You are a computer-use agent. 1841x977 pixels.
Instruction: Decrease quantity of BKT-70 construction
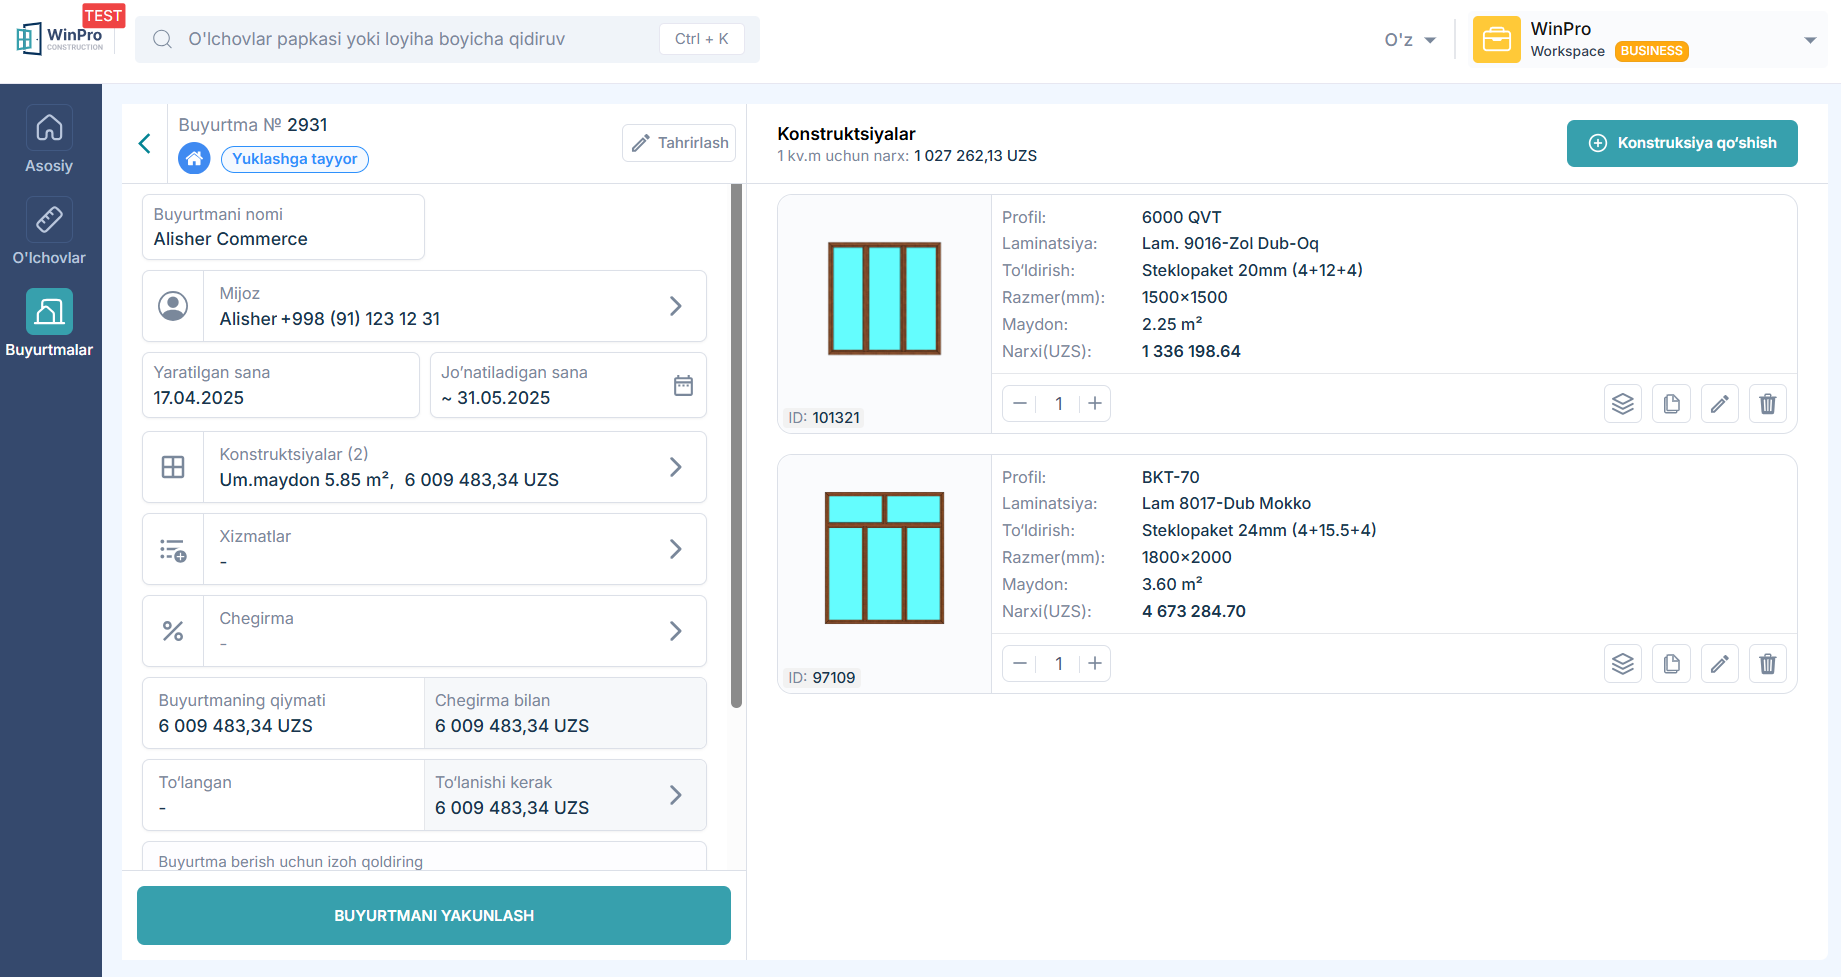(1020, 664)
